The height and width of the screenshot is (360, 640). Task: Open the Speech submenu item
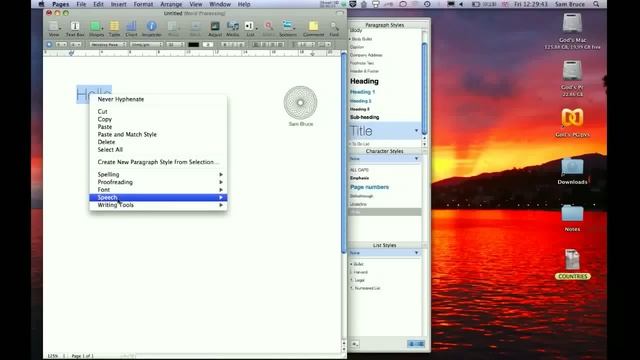158,198
